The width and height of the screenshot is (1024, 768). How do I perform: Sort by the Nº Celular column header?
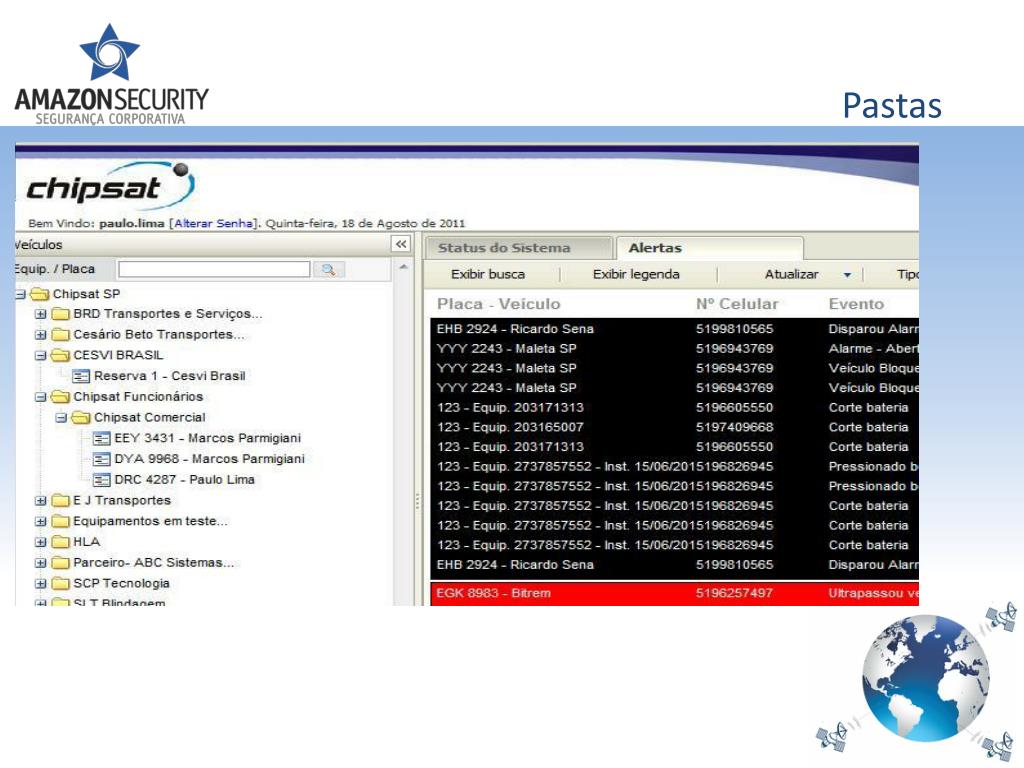[737, 304]
